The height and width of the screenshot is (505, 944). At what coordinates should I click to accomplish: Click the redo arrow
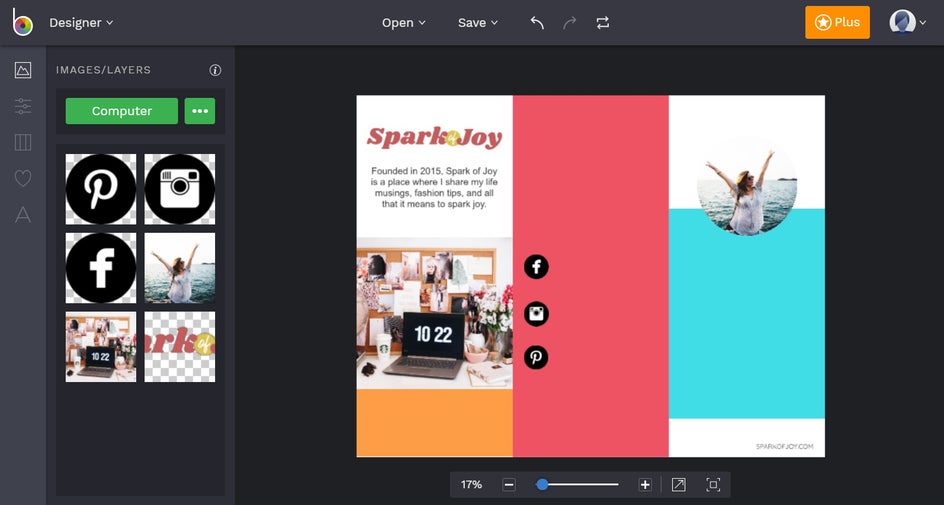[570, 23]
